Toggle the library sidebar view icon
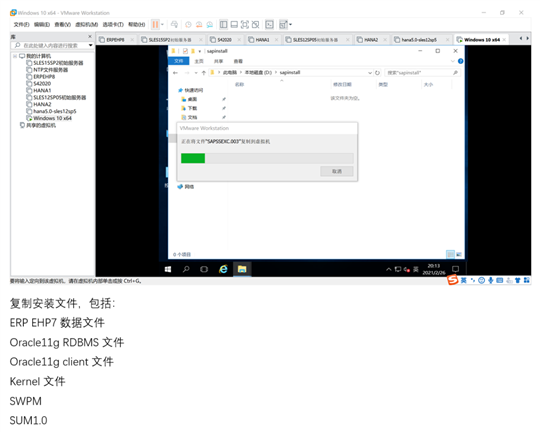This screenshot has height=432, width=540. (x=224, y=24)
